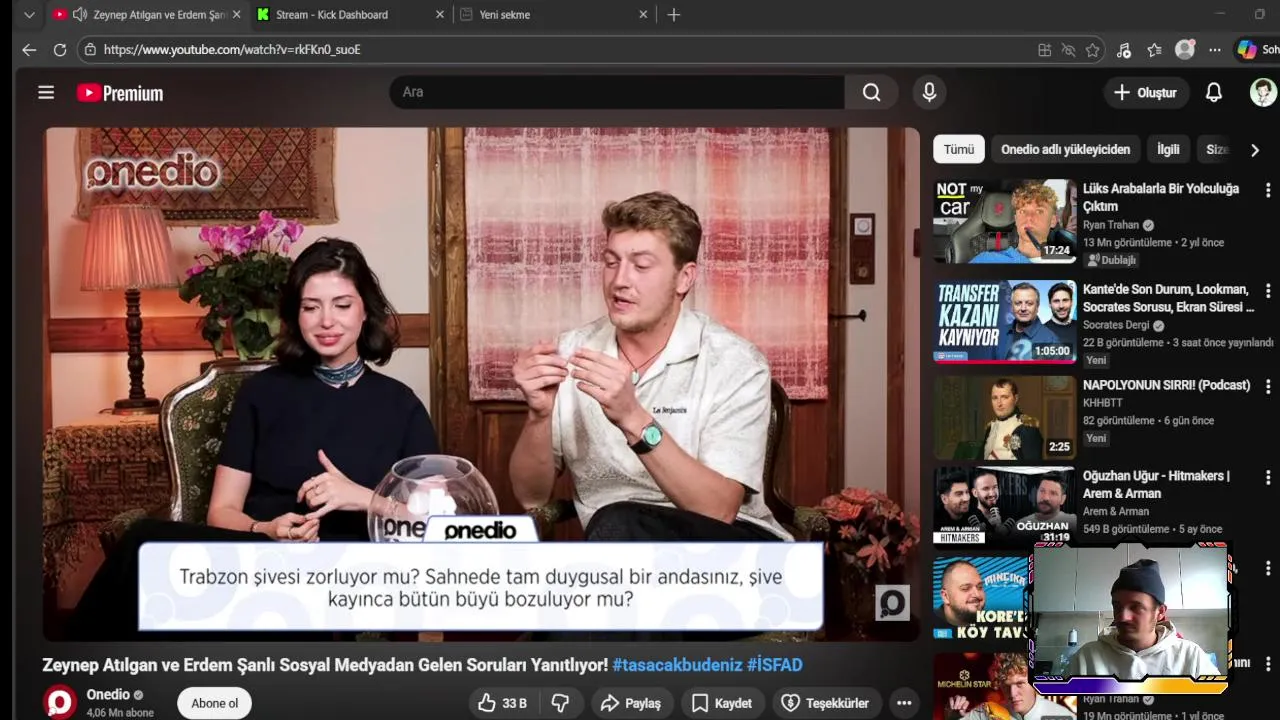Screen dimensions: 1280x720
Task: Mute the tab via speaker icon on YouTube tab
Action: (x=79, y=15)
